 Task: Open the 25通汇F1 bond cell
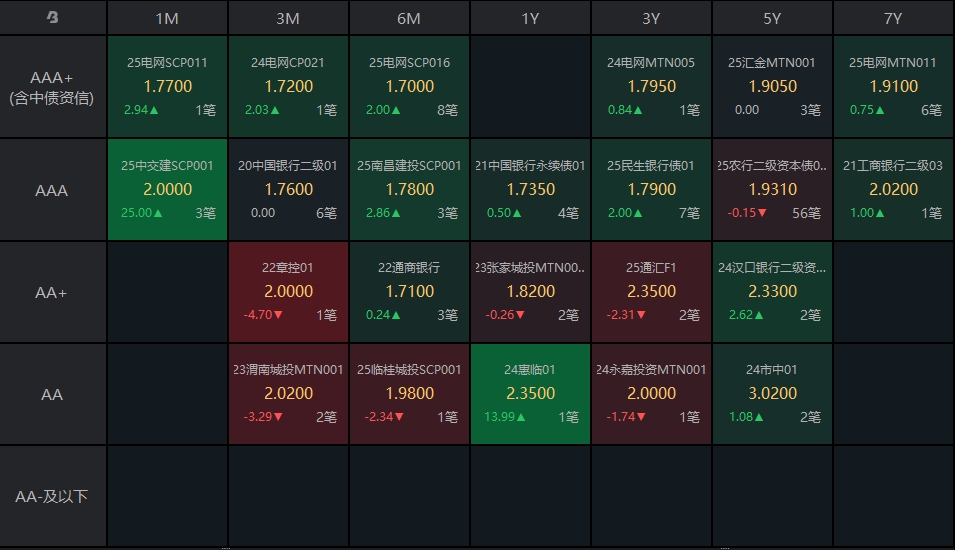click(x=651, y=292)
